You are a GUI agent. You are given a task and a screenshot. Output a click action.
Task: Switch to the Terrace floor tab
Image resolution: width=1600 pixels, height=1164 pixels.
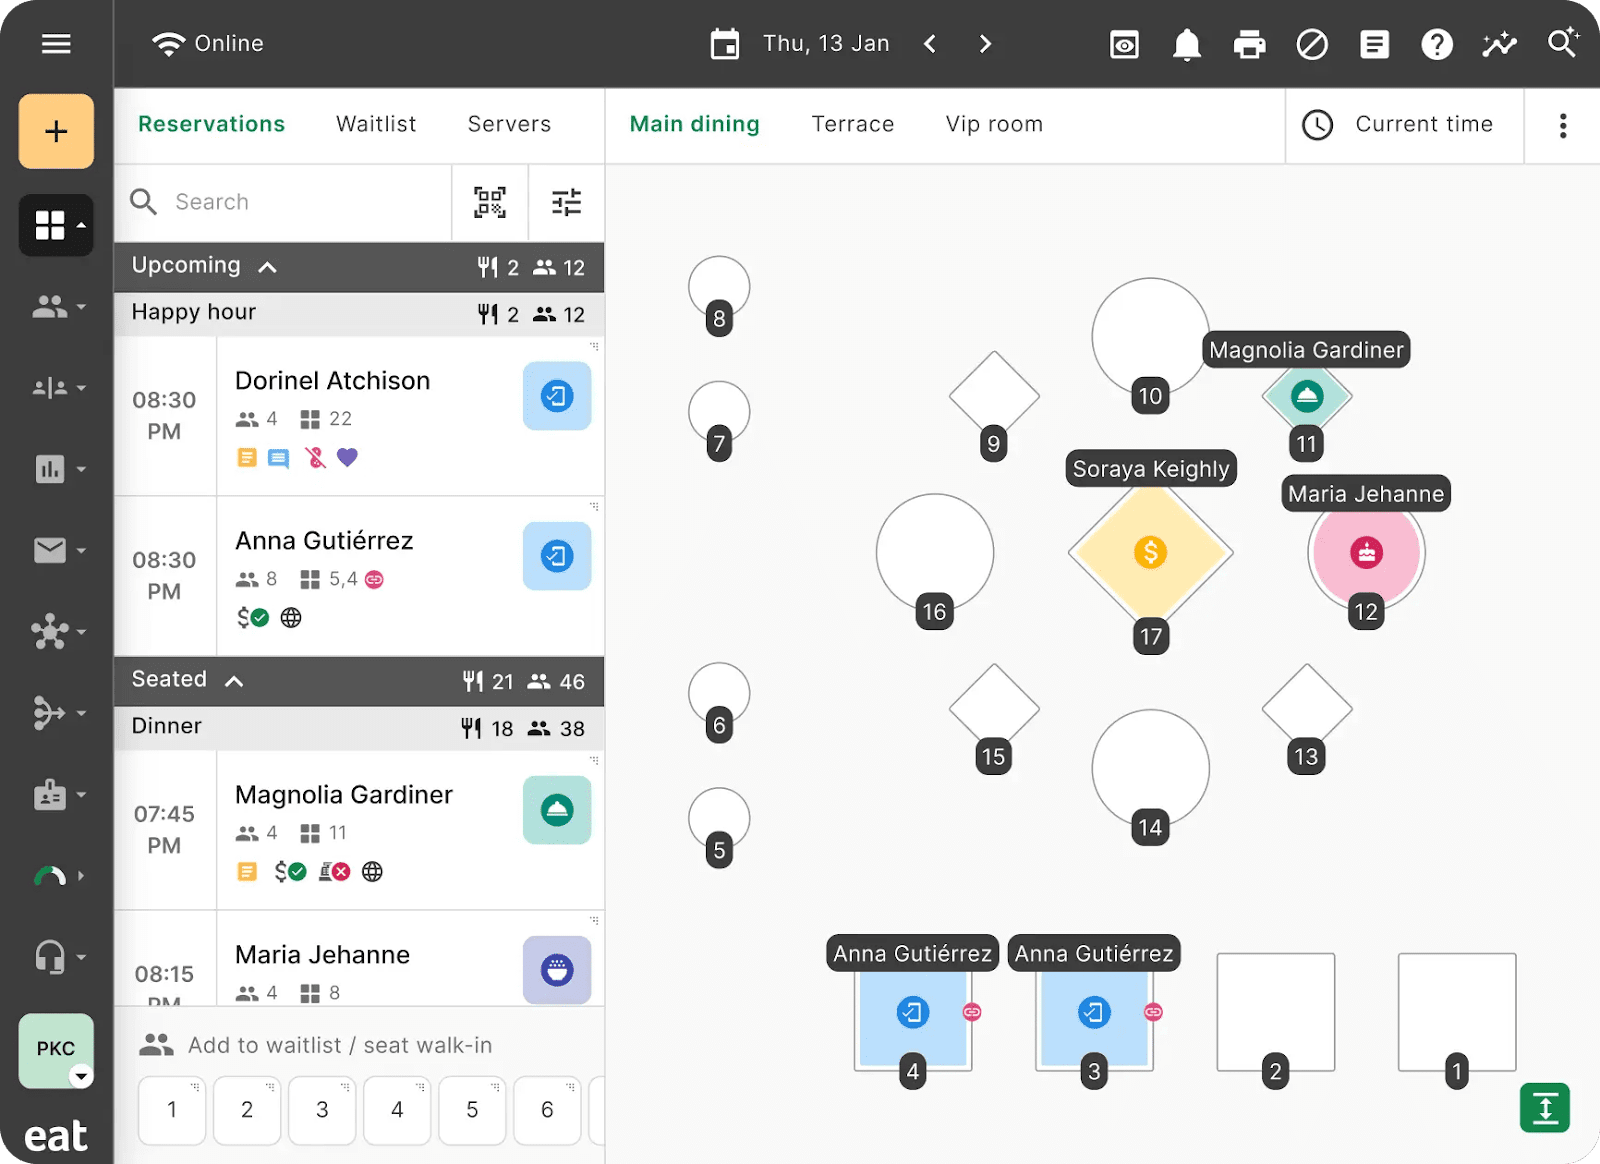(x=852, y=124)
